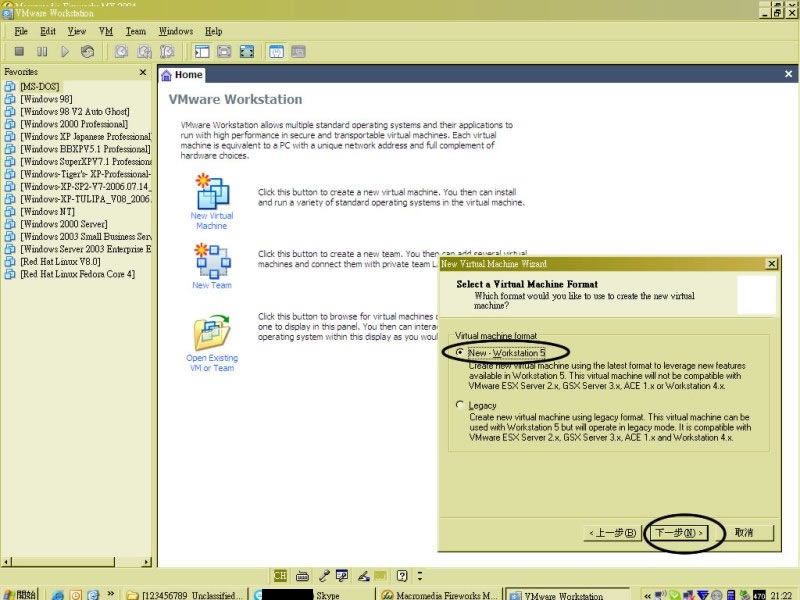Click the keyboard icon on the language bar
The image size is (800, 600).
coord(302,576)
